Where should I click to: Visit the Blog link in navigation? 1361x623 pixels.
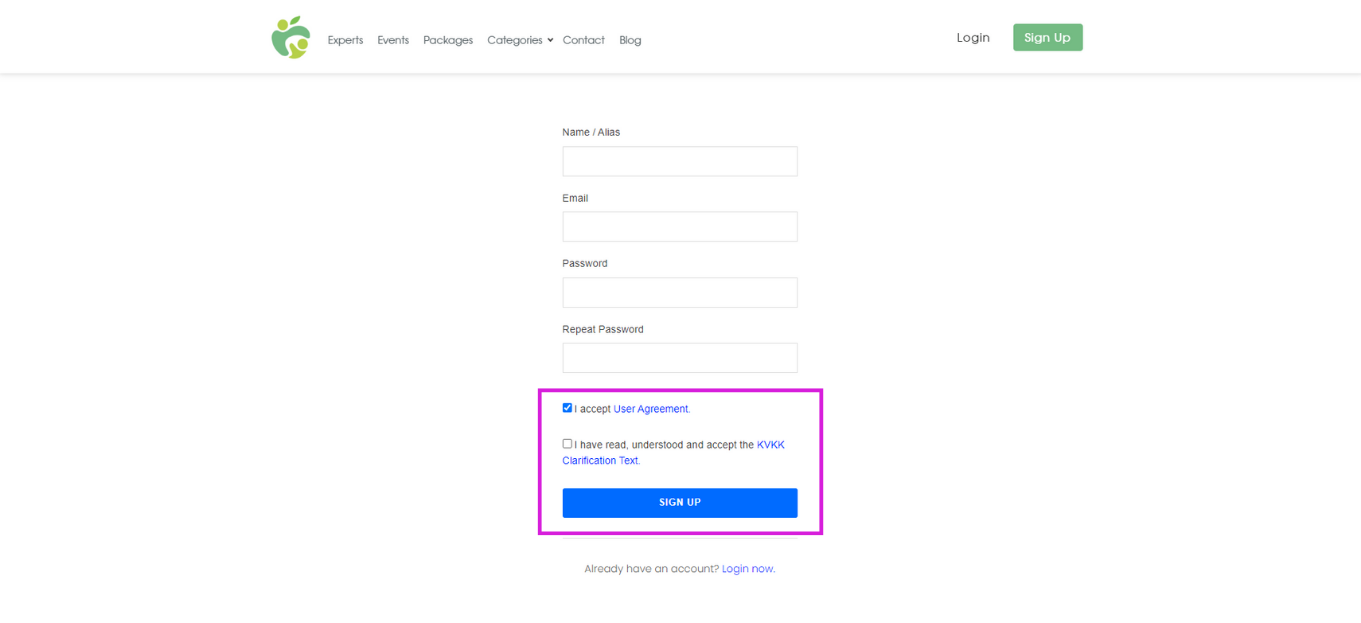click(x=630, y=40)
